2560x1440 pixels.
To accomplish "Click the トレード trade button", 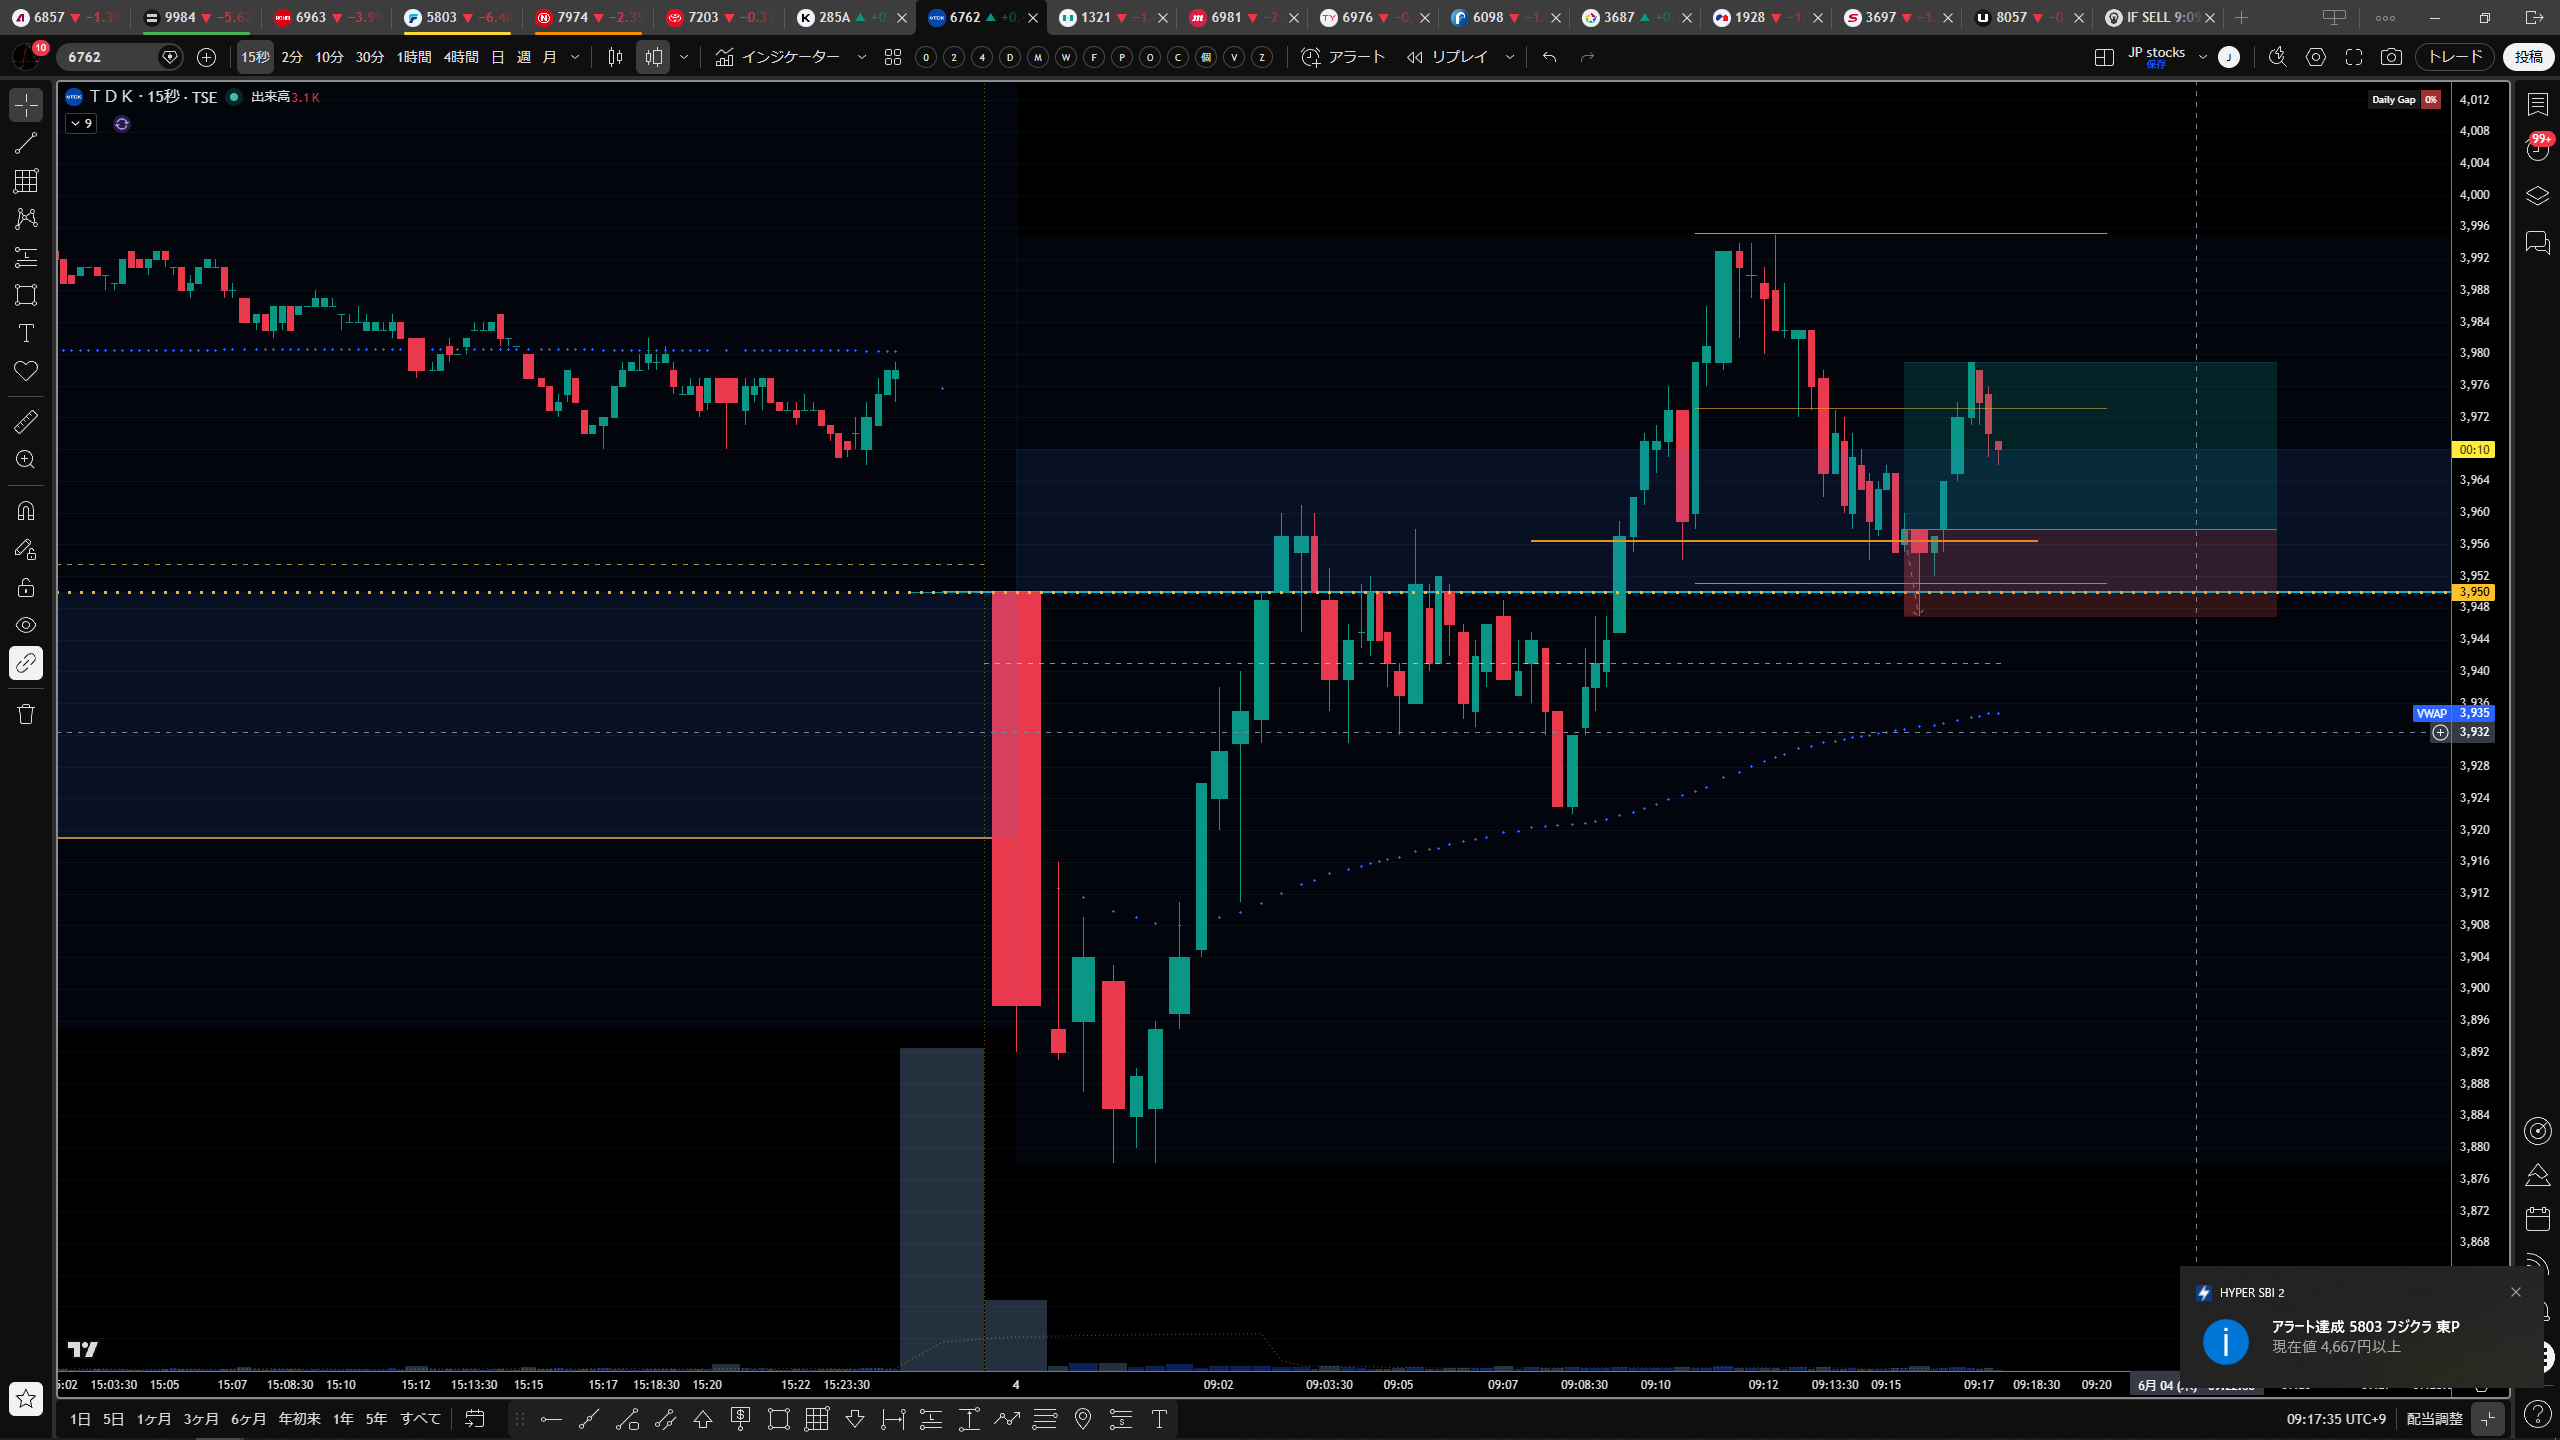I will (x=2455, y=57).
